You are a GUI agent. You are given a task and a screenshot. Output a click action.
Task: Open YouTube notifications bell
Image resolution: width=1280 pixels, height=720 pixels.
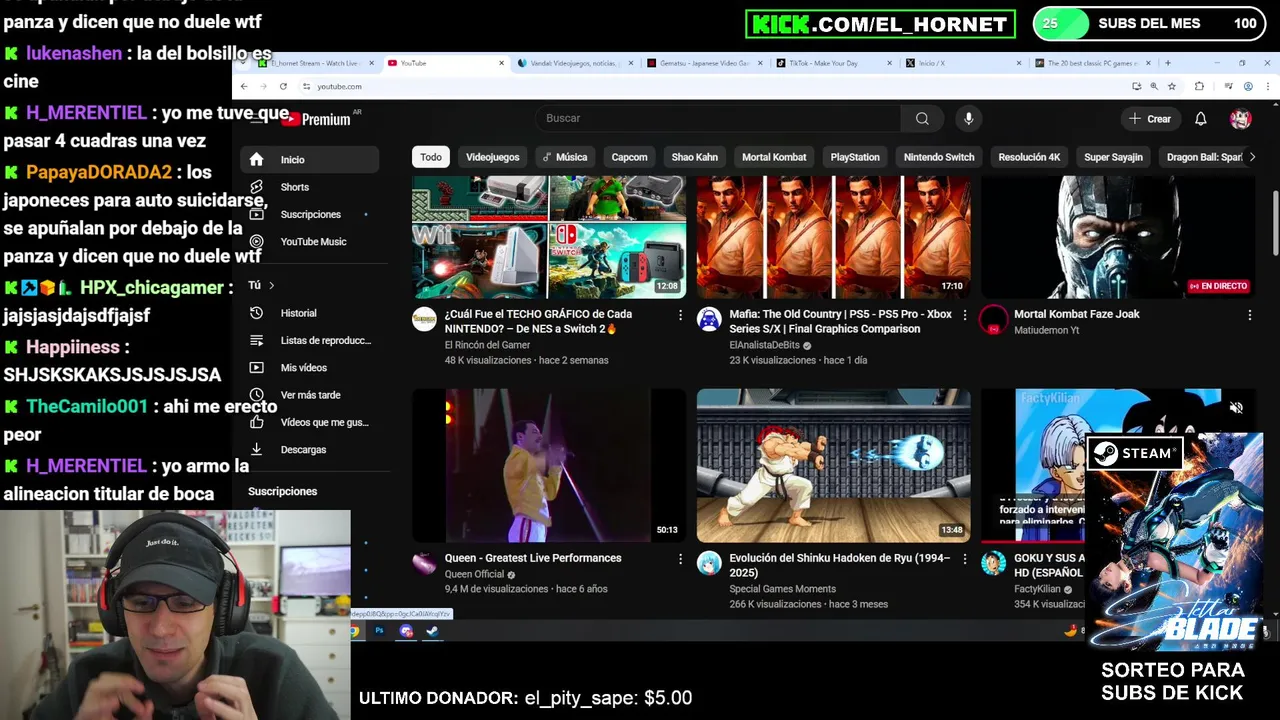click(x=1201, y=118)
